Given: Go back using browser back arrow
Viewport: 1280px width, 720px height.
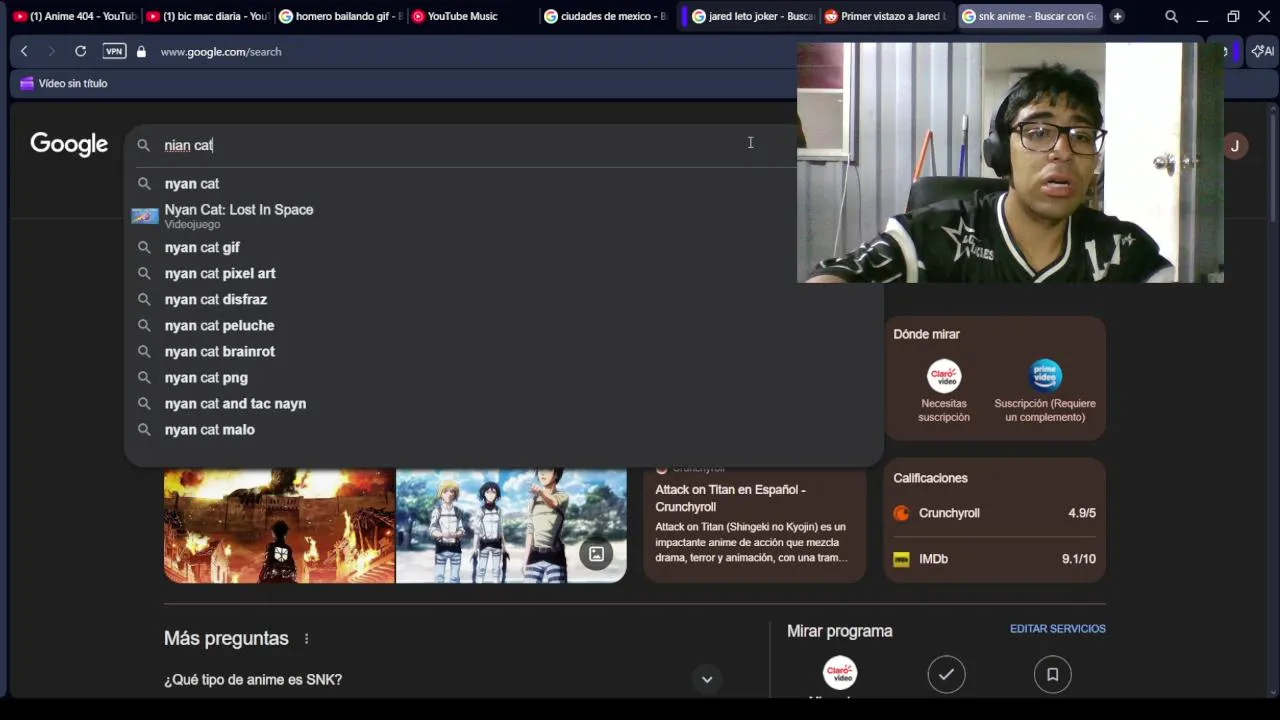Looking at the screenshot, I should (24, 51).
